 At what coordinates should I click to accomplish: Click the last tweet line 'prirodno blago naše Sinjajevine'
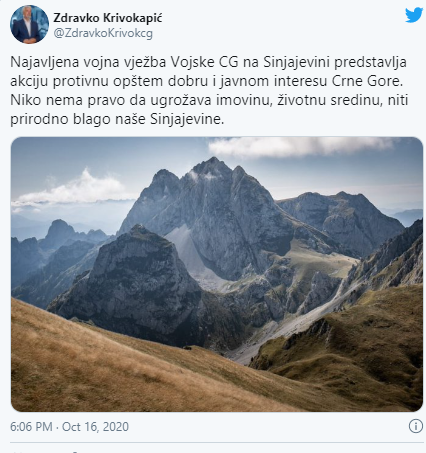click(x=117, y=119)
